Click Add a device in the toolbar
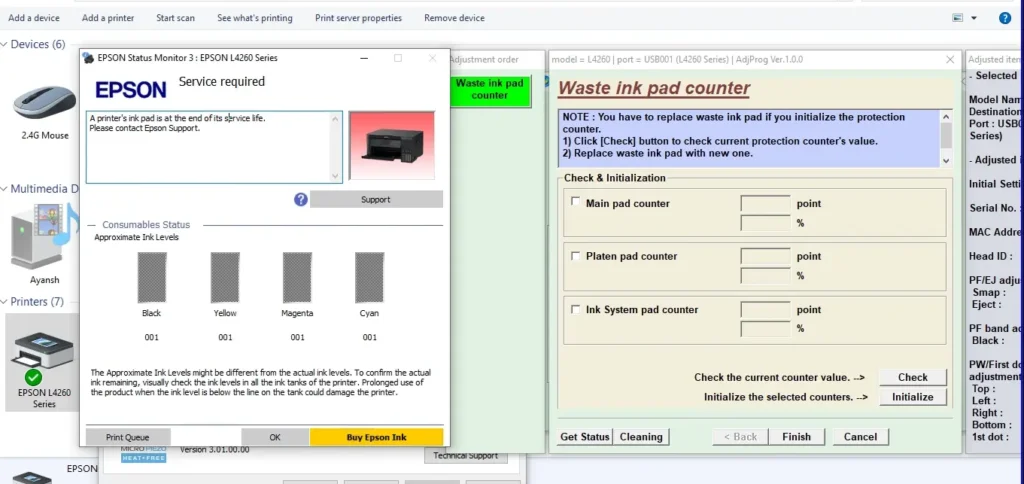This screenshot has height=484, width=1024. [x=34, y=18]
